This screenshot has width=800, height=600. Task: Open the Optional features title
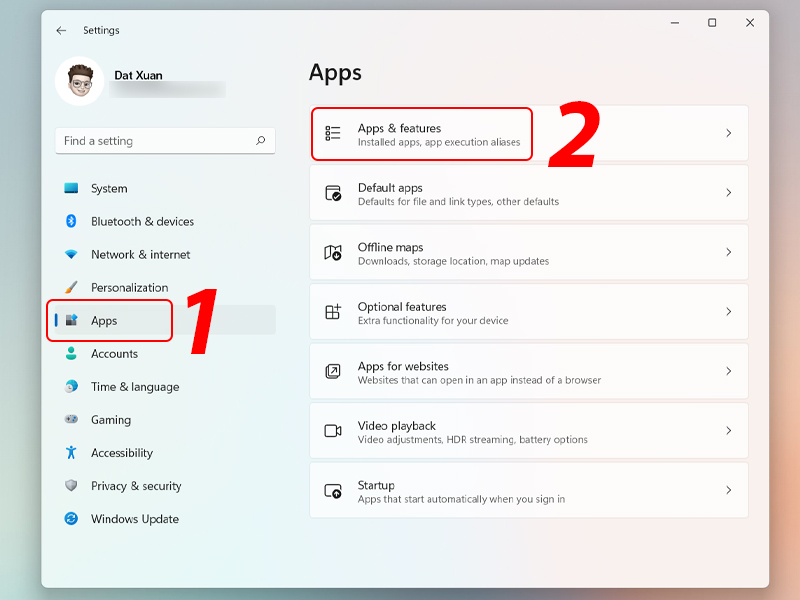[402, 307]
